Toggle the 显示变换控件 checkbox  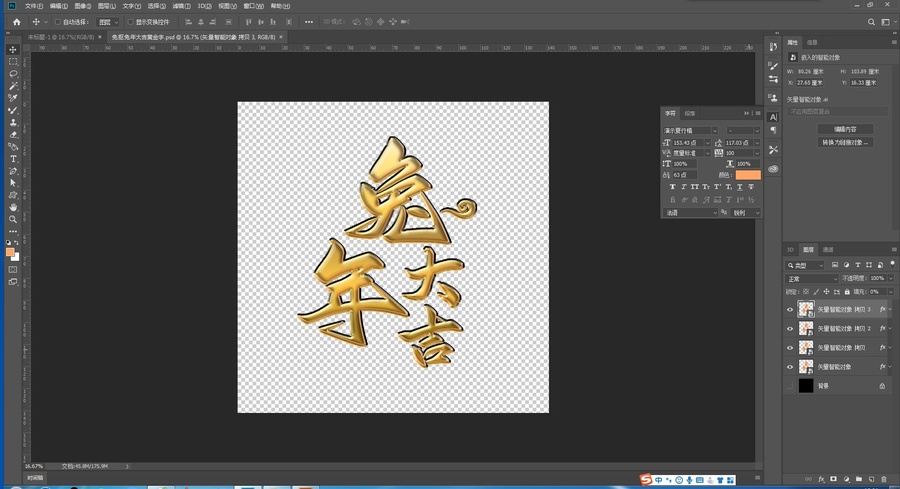130,22
